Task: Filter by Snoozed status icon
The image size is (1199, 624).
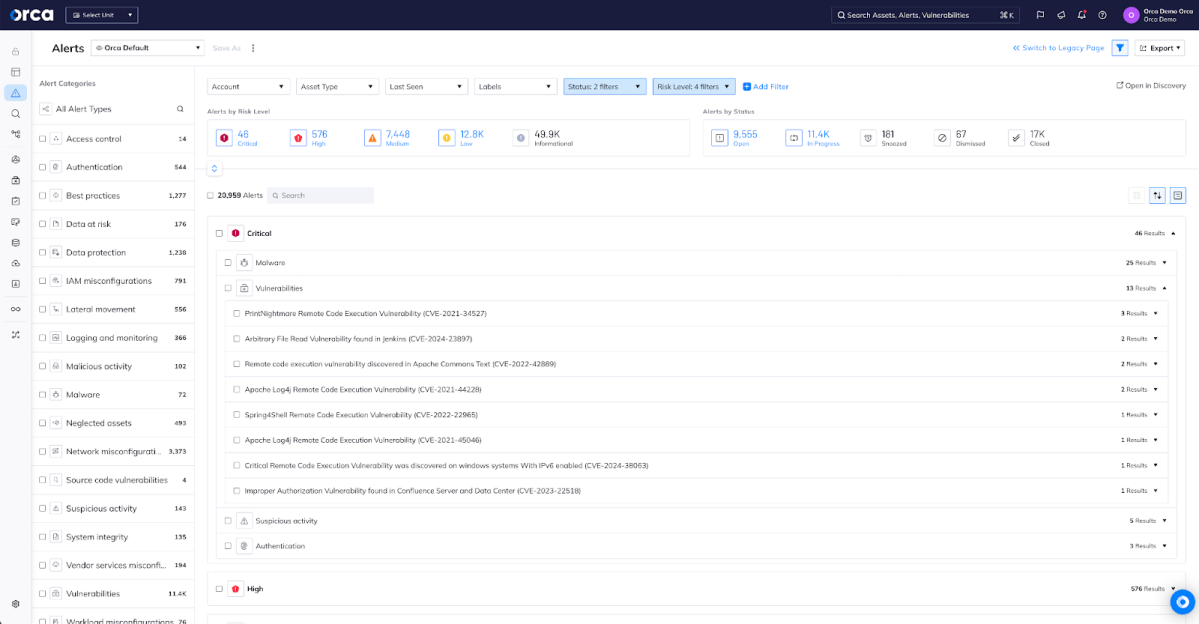Action: [x=868, y=138]
